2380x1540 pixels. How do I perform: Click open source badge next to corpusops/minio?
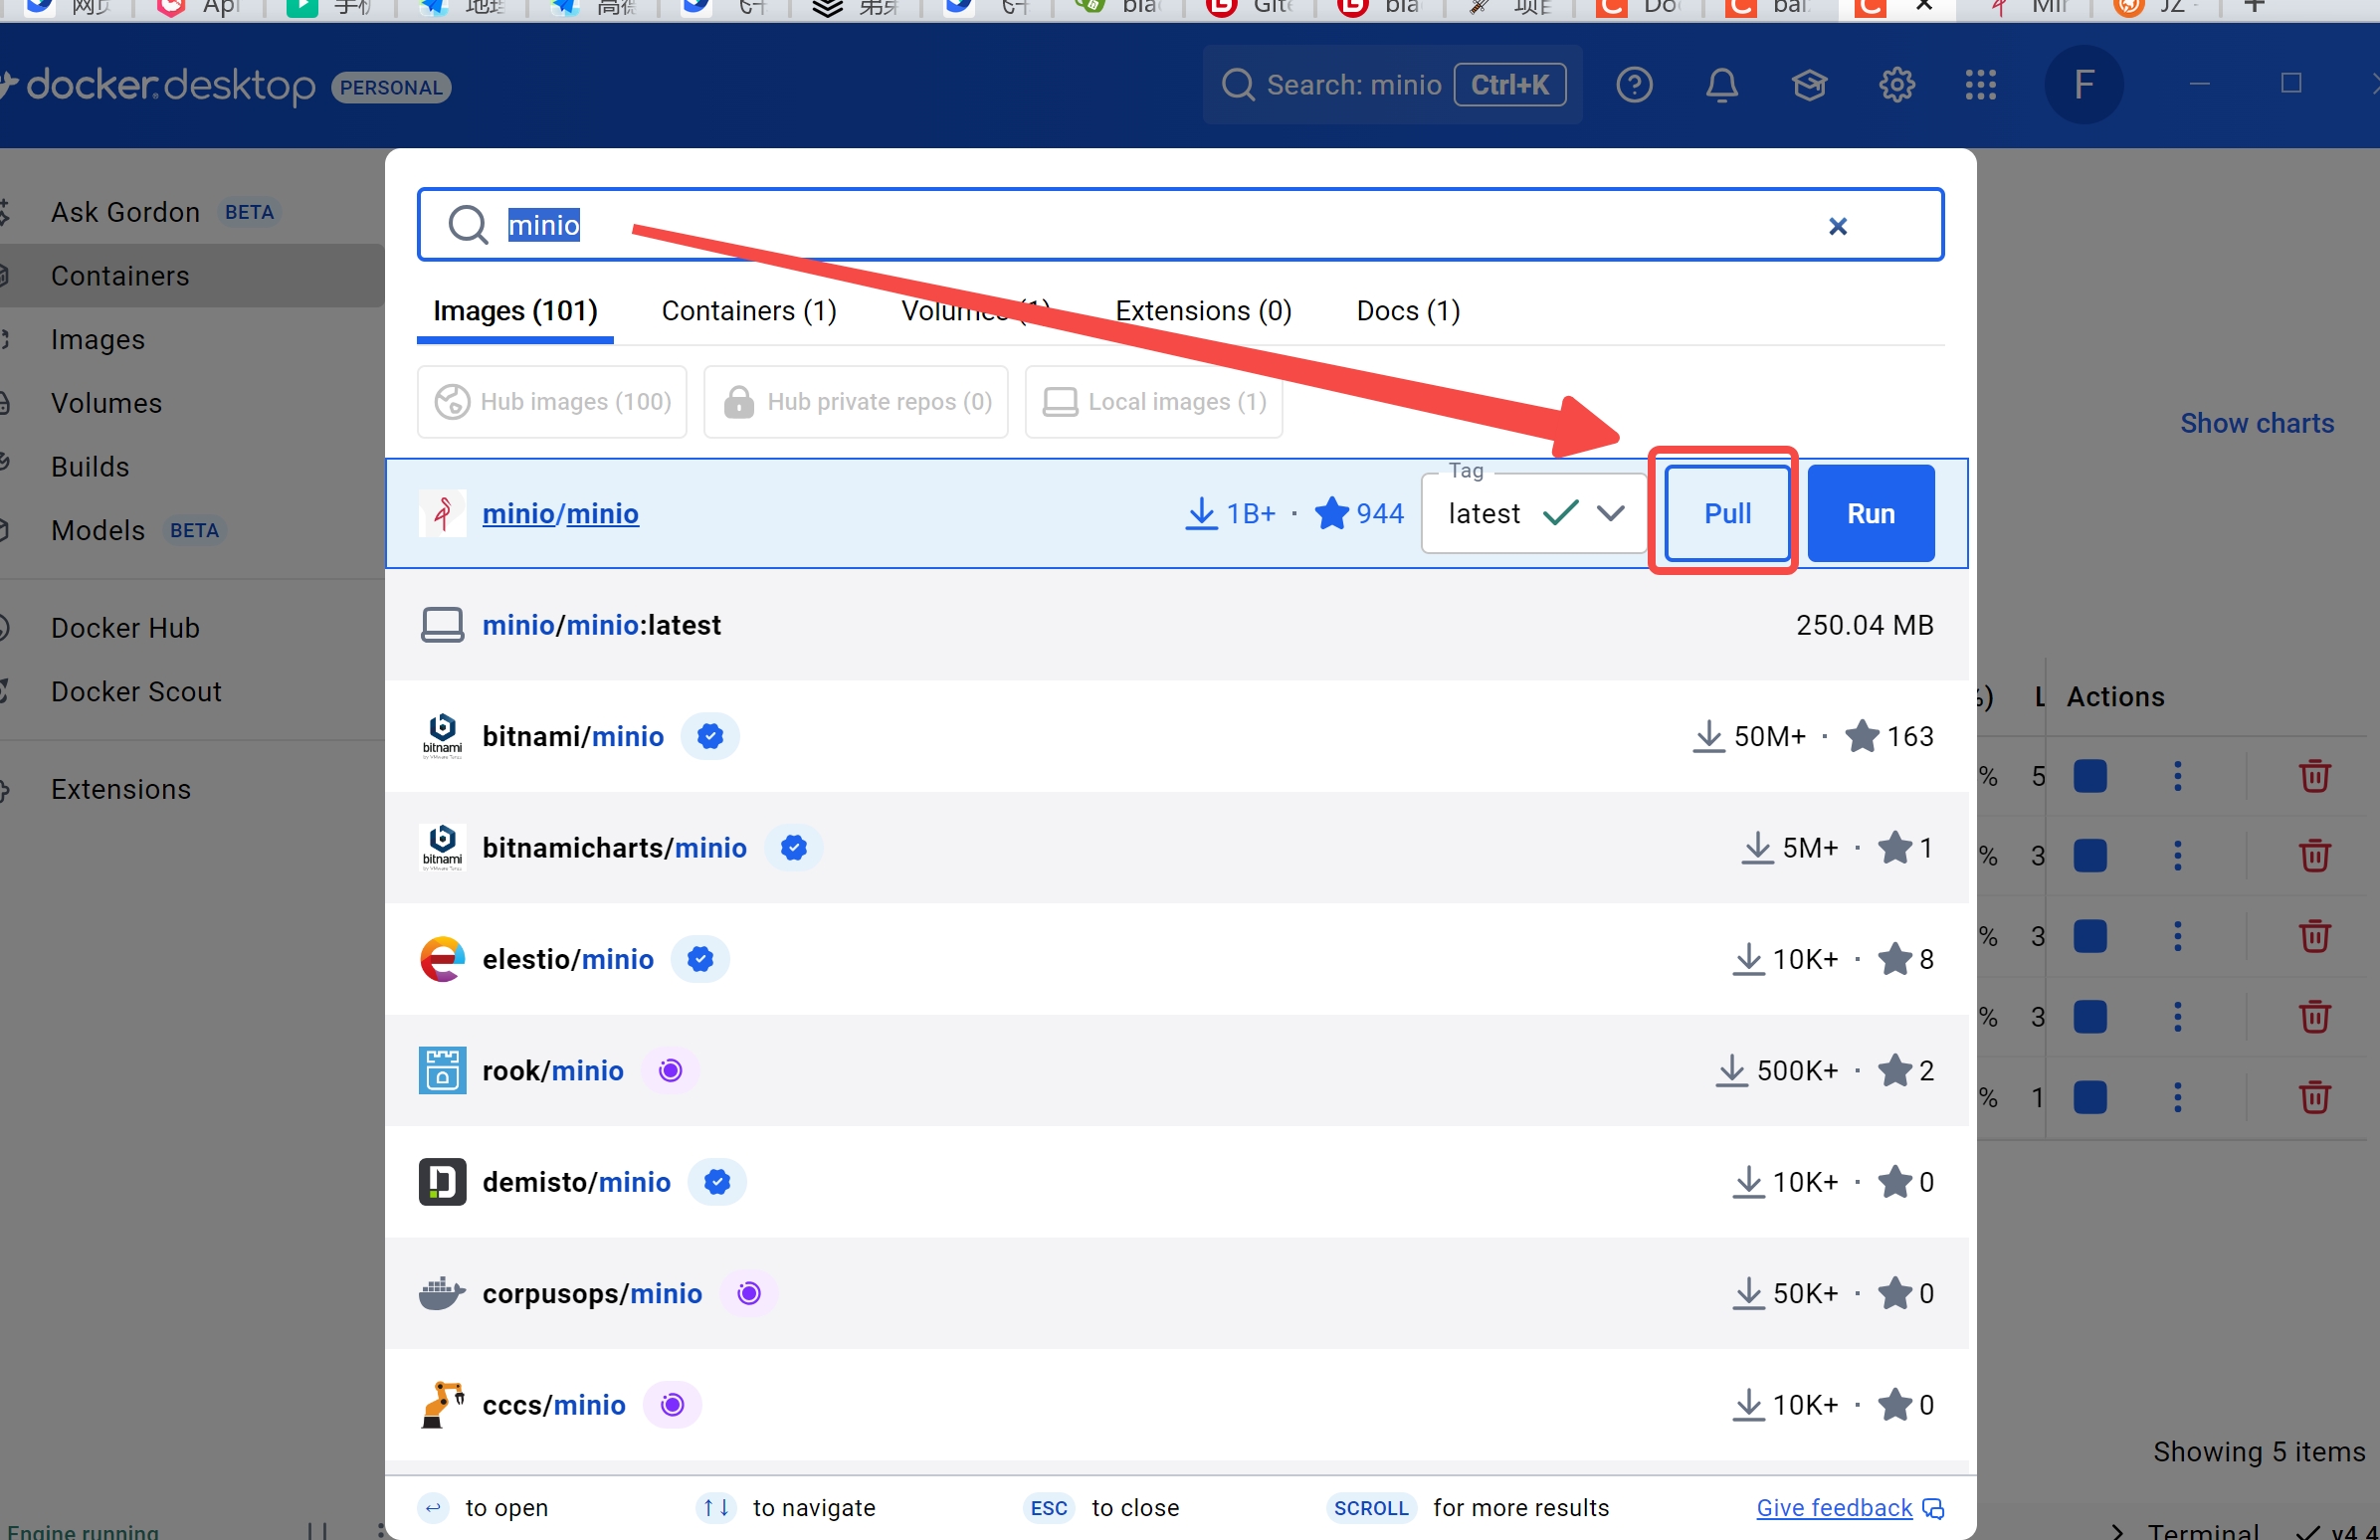tap(749, 1294)
